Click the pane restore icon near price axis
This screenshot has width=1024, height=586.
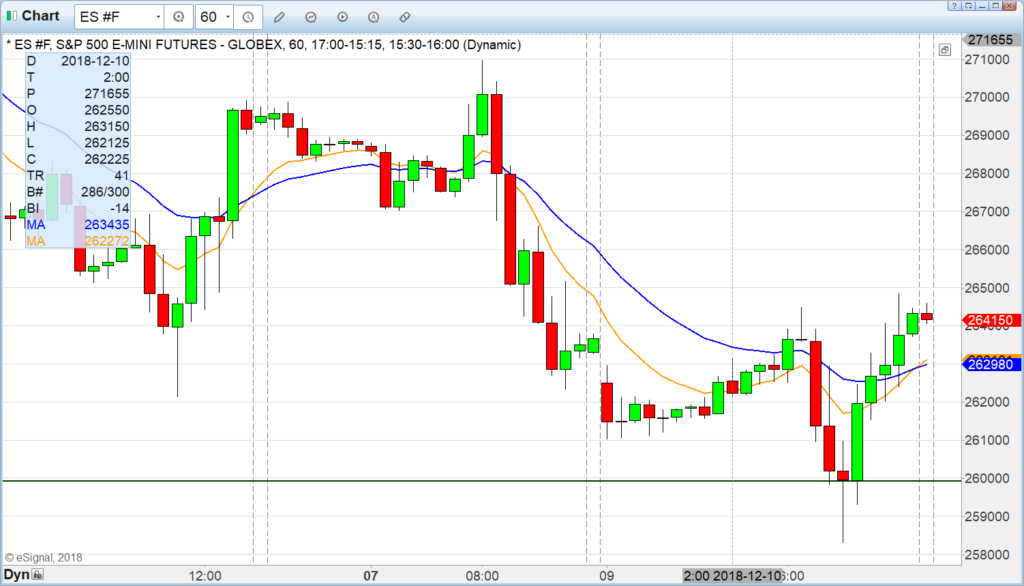point(944,50)
